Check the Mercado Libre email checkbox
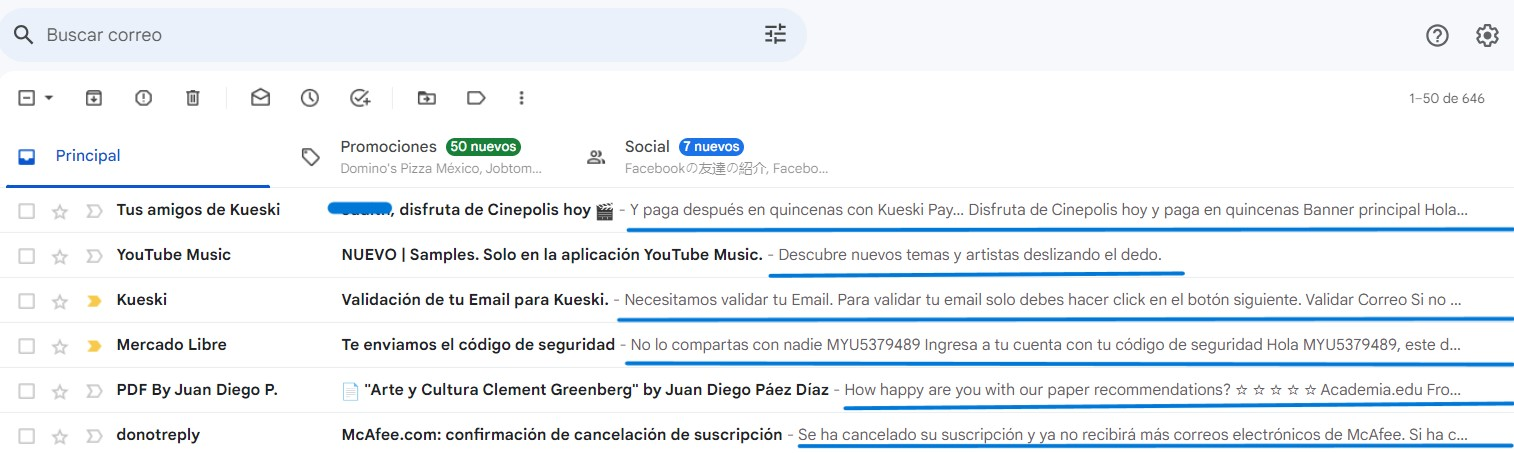The width and height of the screenshot is (1514, 453). click(x=27, y=346)
